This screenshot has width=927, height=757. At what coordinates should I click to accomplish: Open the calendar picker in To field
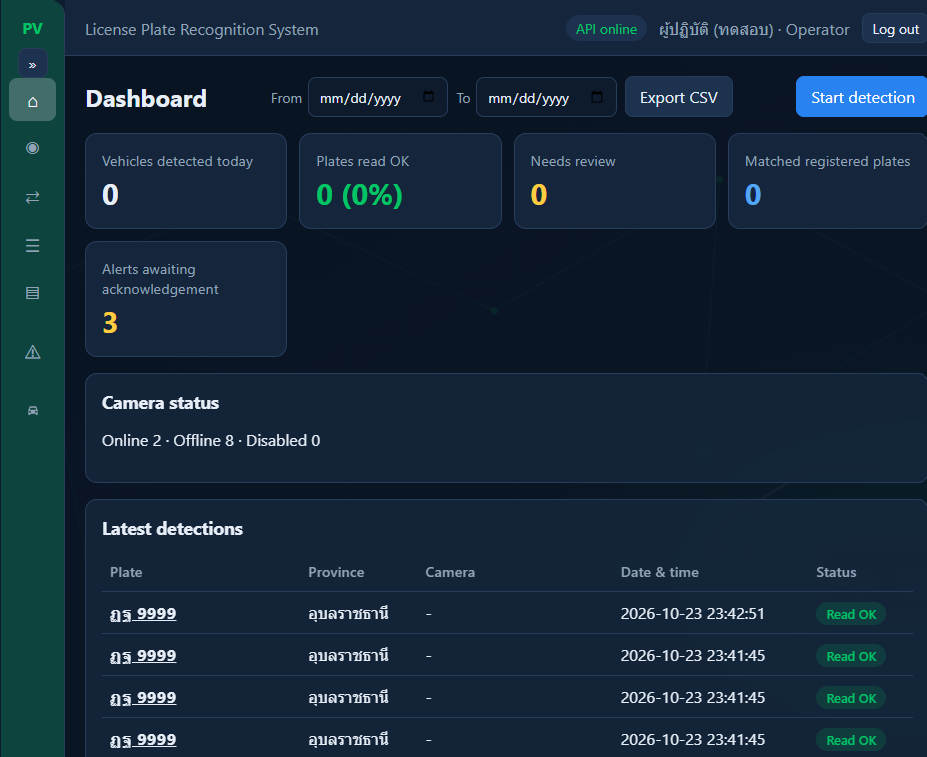[x=597, y=96]
